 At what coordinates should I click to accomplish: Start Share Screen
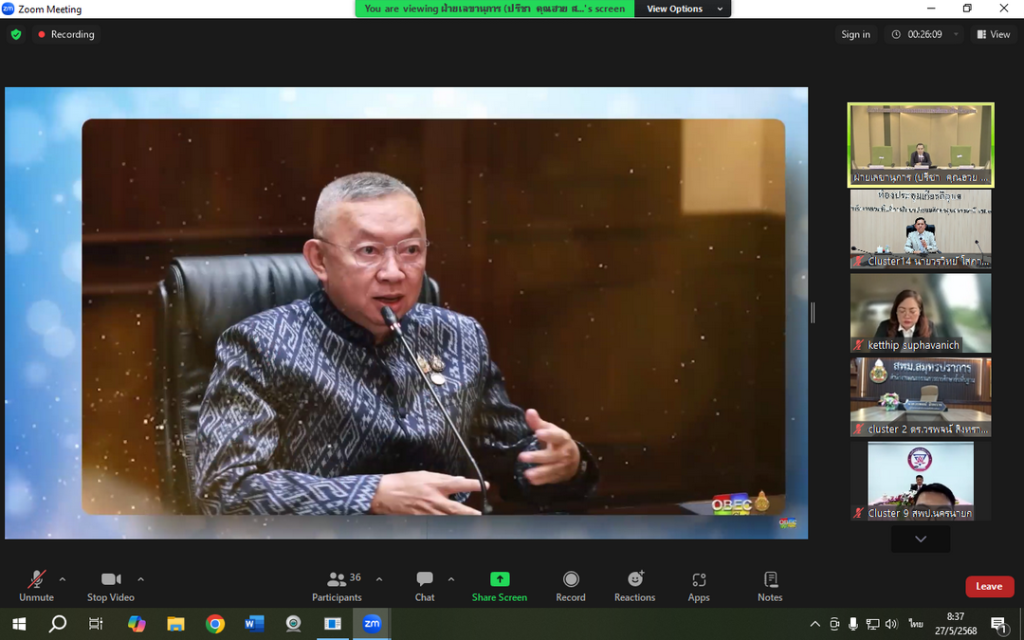point(500,585)
